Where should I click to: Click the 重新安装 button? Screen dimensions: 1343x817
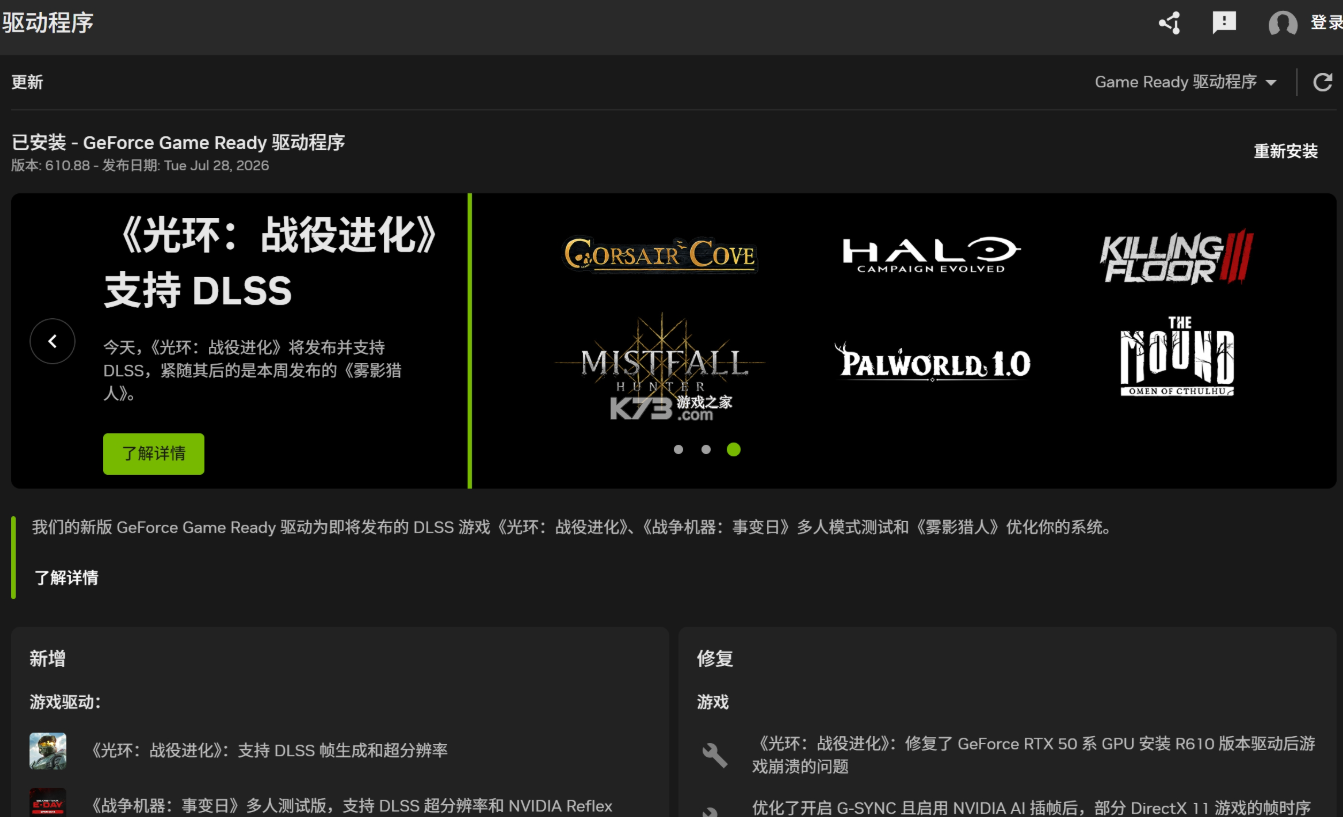[1286, 151]
